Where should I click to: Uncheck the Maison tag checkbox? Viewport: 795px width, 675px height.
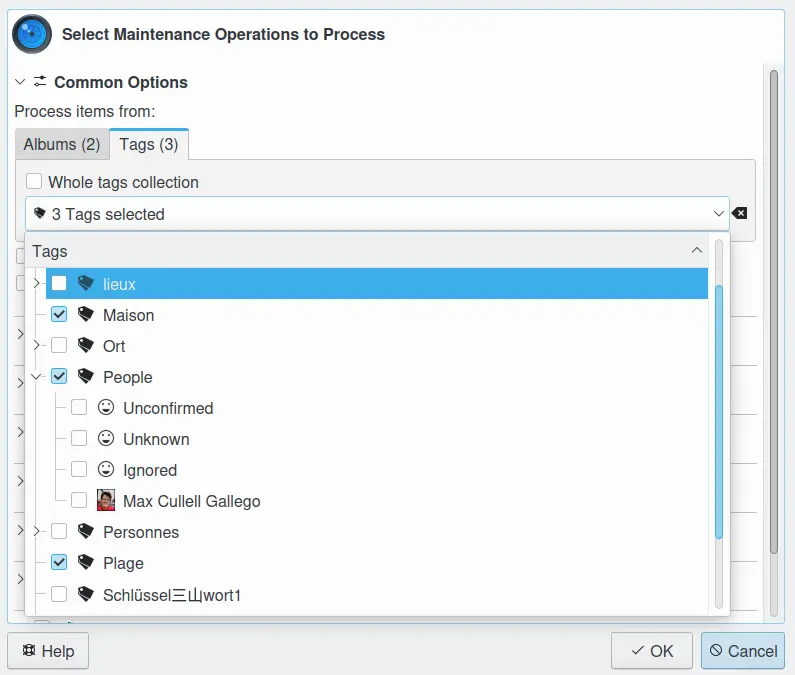pyautogui.click(x=59, y=315)
